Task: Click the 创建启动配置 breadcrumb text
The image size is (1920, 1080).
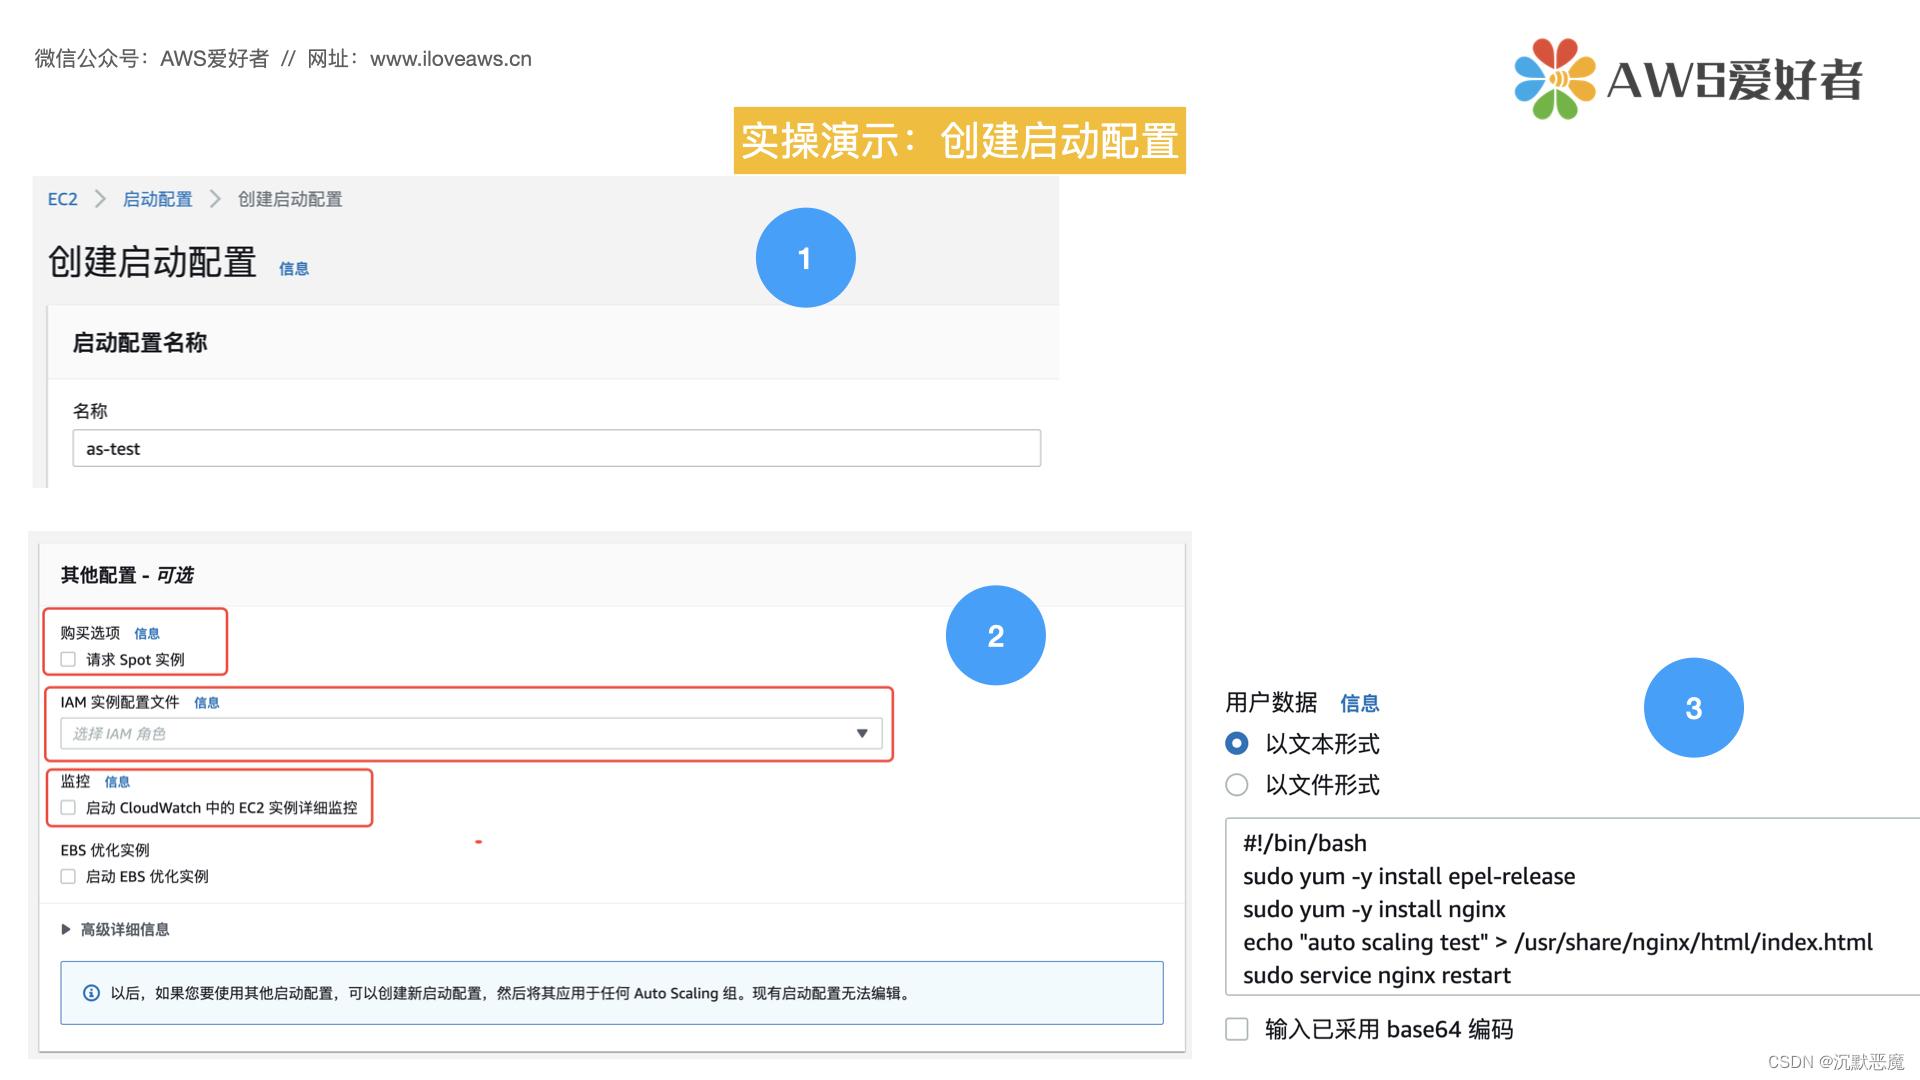Action: pos(290,199)
